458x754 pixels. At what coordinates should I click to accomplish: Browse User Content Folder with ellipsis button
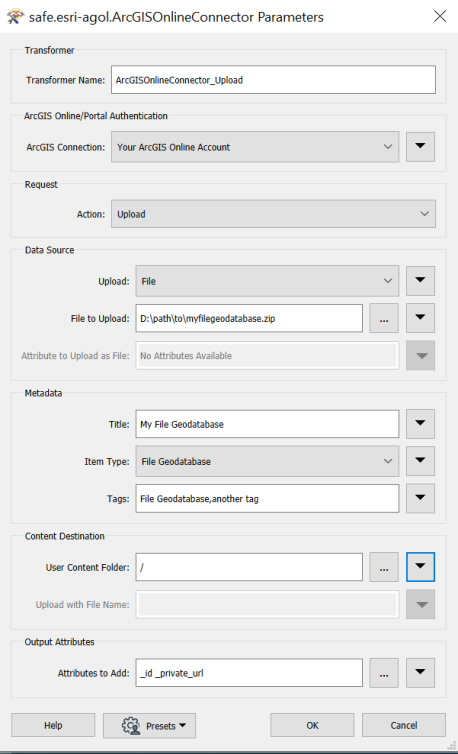point(383,567)
